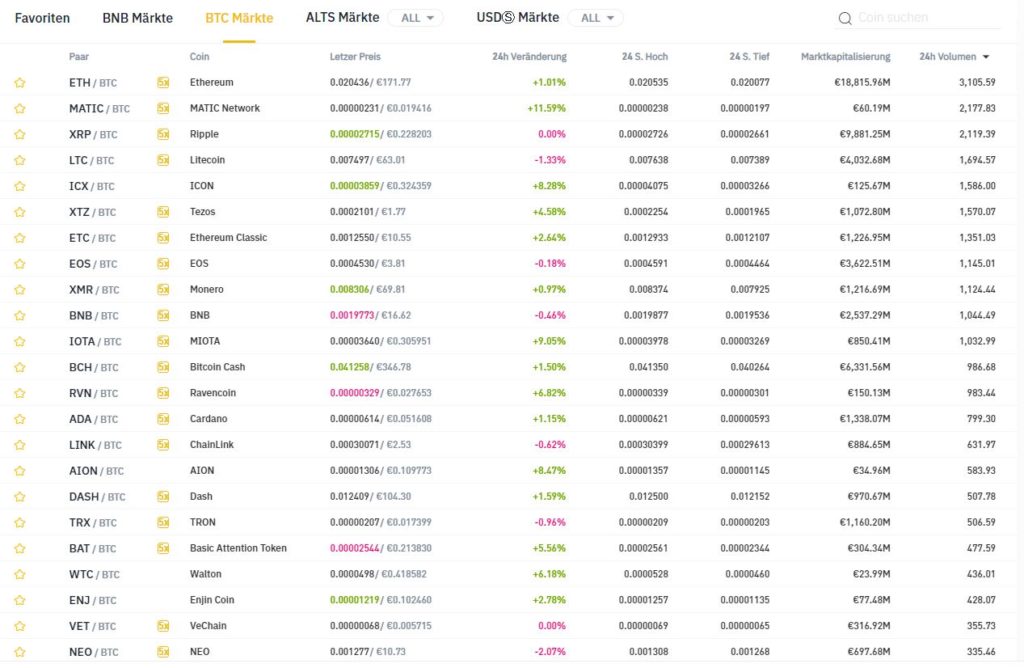Favorite the ETH/BTC pair star
This screenshot has height=668, width=1024.
pyautogui.click(x=20, y=83)
